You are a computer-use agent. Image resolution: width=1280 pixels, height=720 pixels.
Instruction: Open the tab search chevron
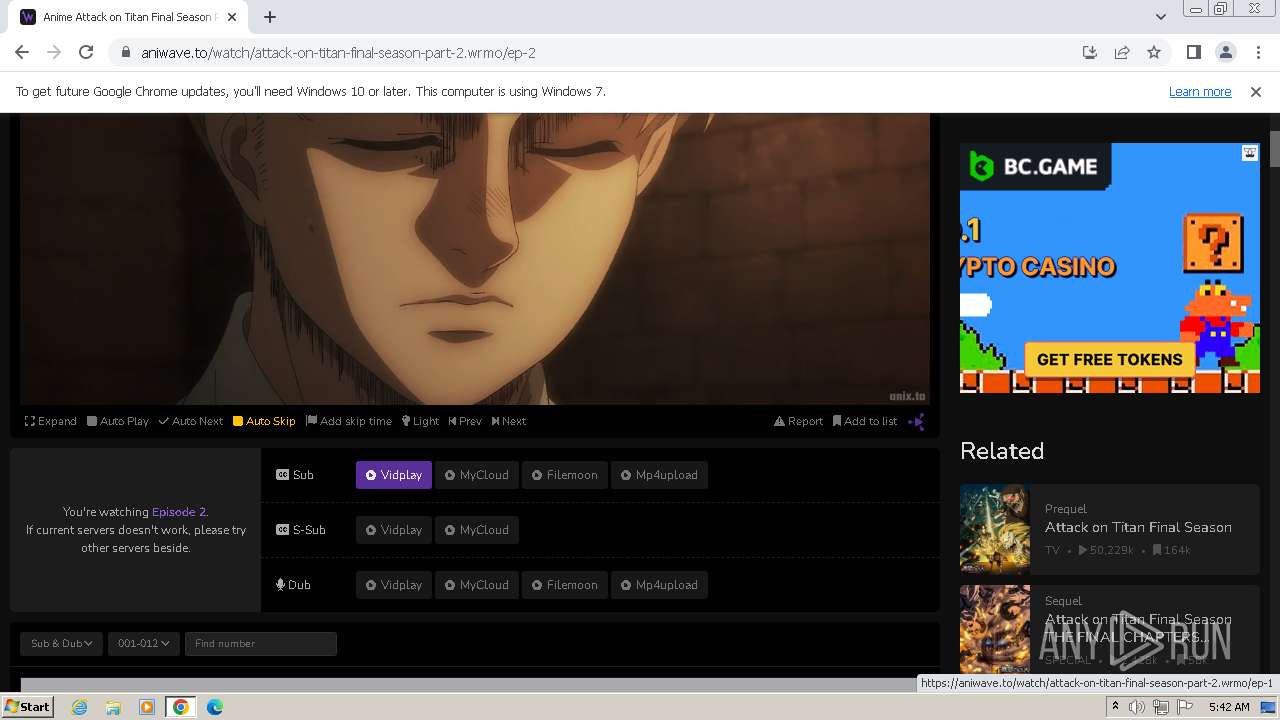[1160, 17]
